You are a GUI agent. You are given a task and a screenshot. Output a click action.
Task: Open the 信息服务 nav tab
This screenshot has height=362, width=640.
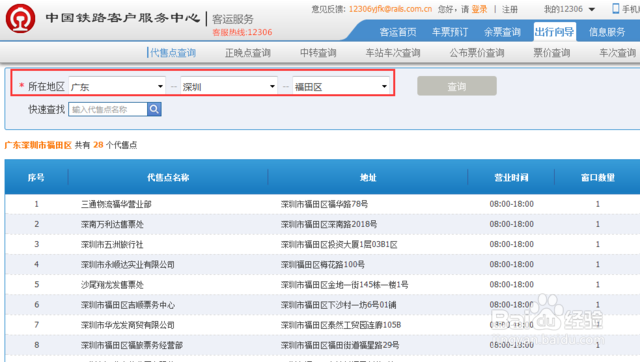[607, 32]
